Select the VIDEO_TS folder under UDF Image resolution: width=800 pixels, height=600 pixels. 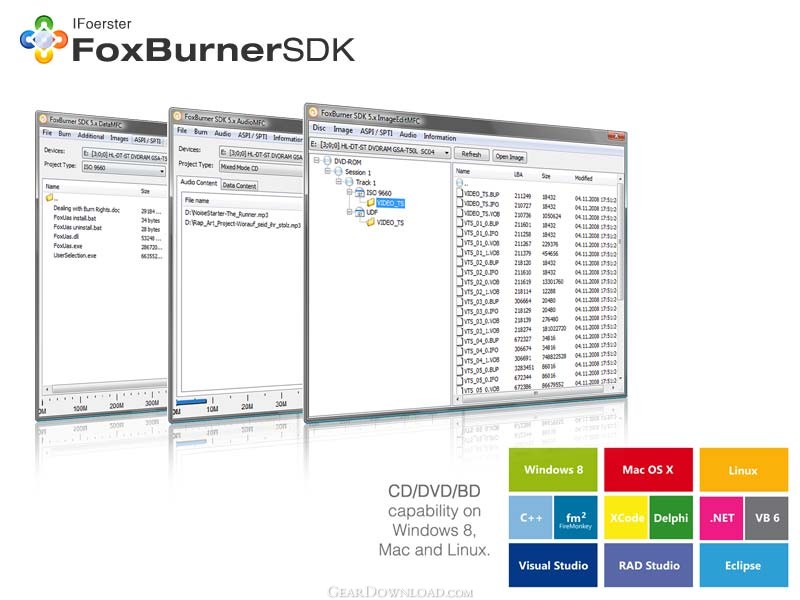tap(390, 222)
